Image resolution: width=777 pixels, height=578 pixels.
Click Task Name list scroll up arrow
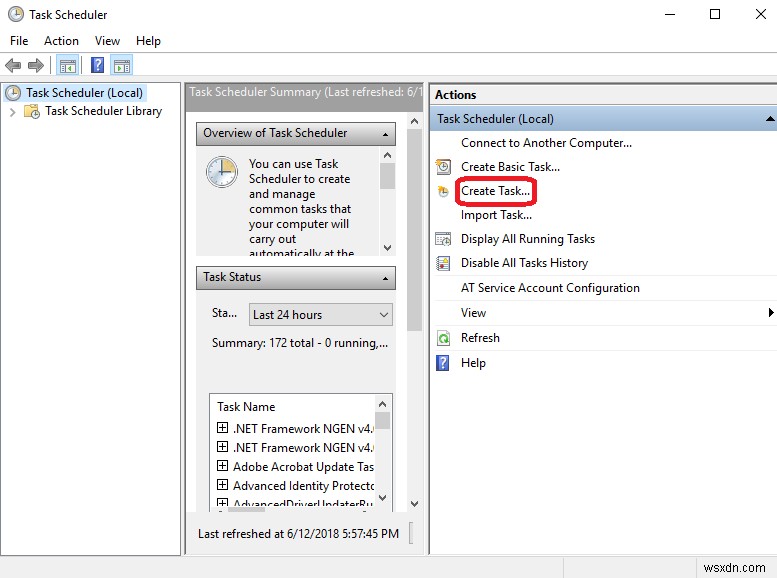click(382, 404)
